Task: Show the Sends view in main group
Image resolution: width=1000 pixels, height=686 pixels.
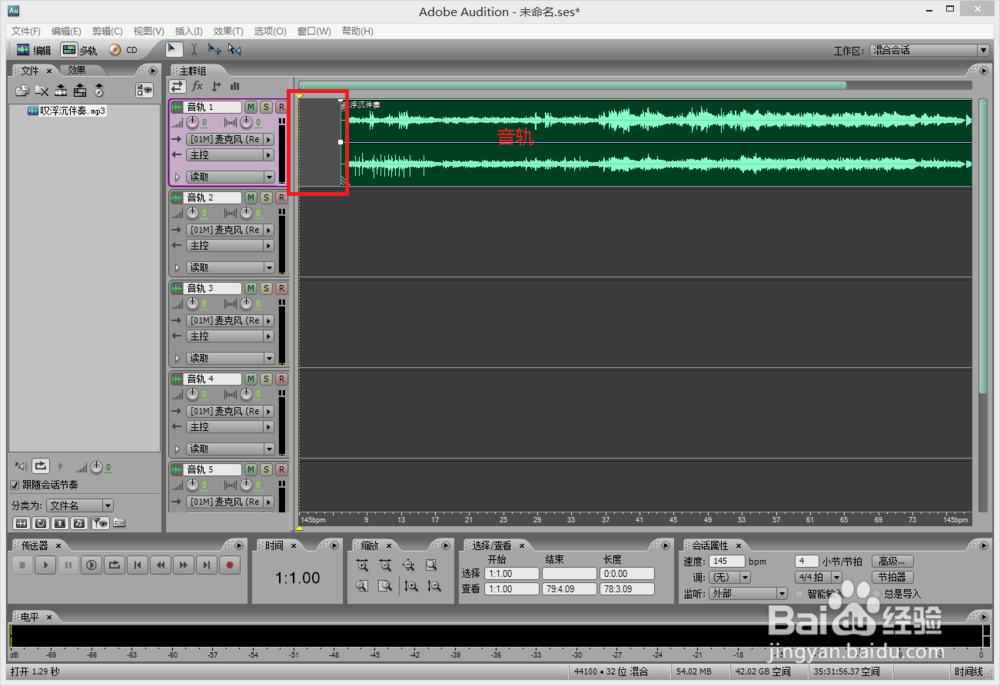Action: (216, 86)
